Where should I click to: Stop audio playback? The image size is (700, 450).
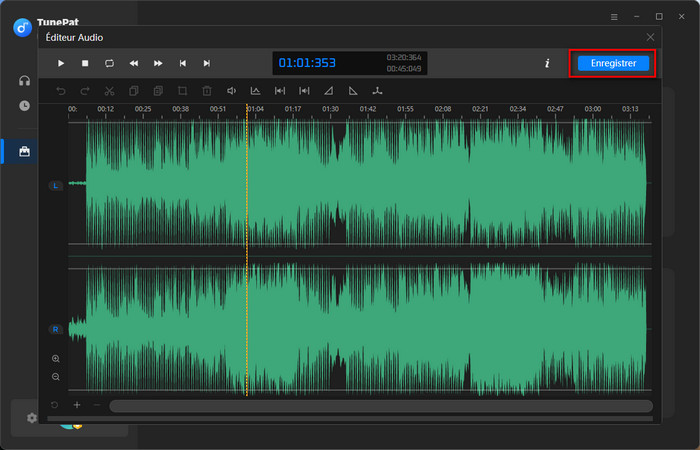click(x=85, y=63)
